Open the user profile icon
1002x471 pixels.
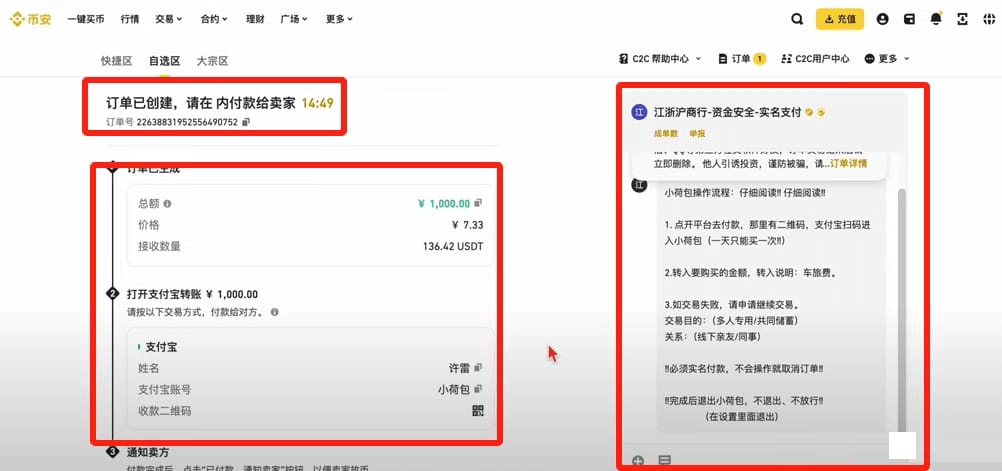(882, 19)
